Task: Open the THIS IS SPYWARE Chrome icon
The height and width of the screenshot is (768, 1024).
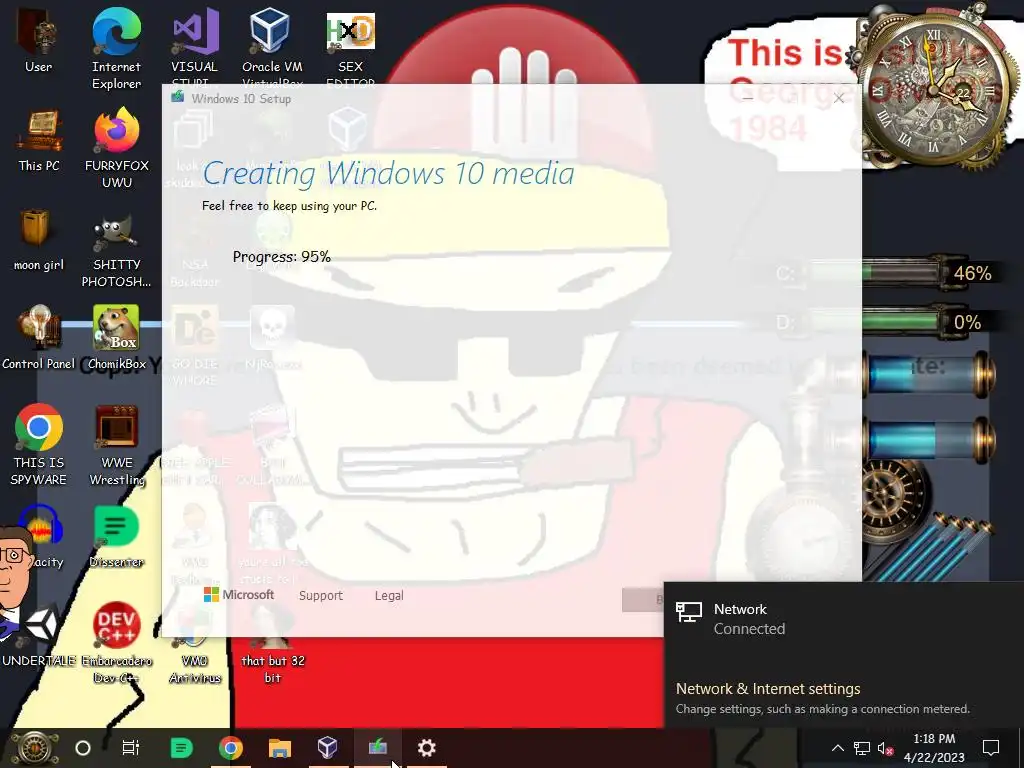Action: click(x=39, y=445)
